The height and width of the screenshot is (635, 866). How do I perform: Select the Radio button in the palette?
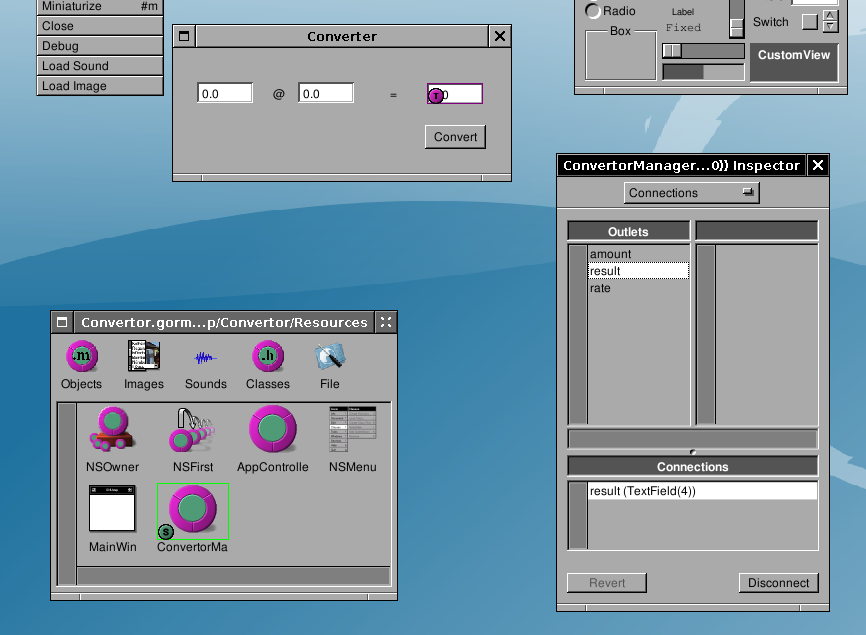click(594, 11)
